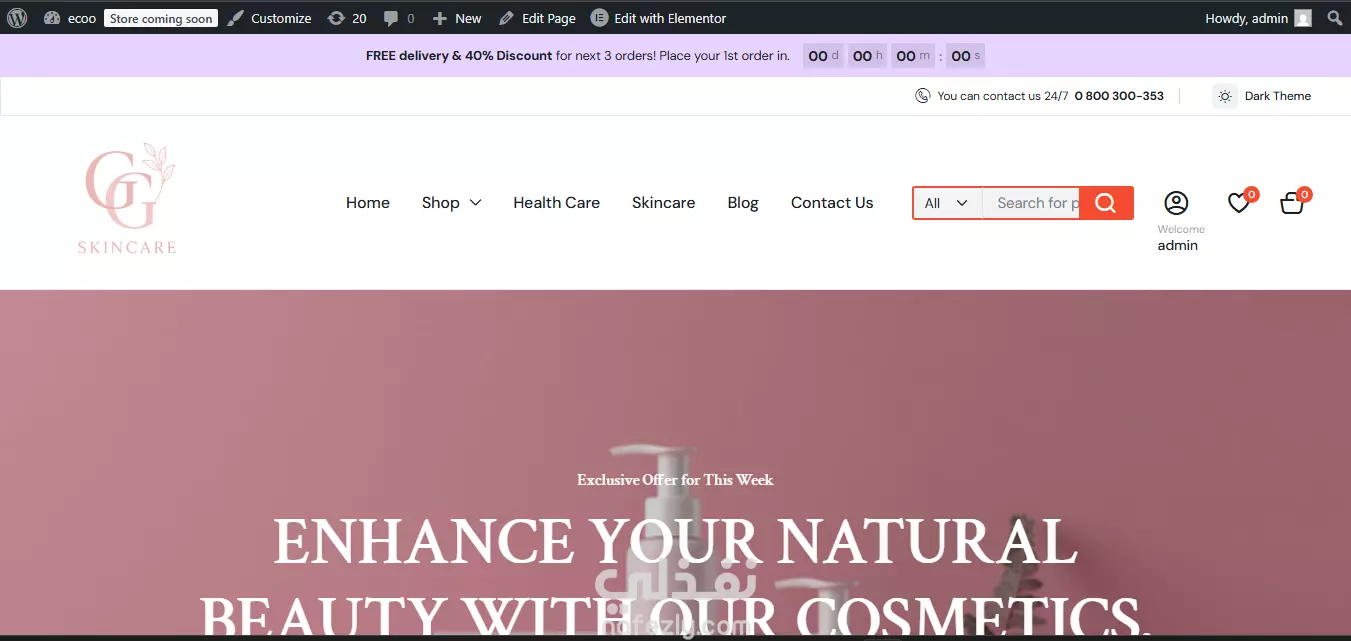This screenshot has width=1351, height=641.
Task: Open the user account icon
Action: 1176,203
